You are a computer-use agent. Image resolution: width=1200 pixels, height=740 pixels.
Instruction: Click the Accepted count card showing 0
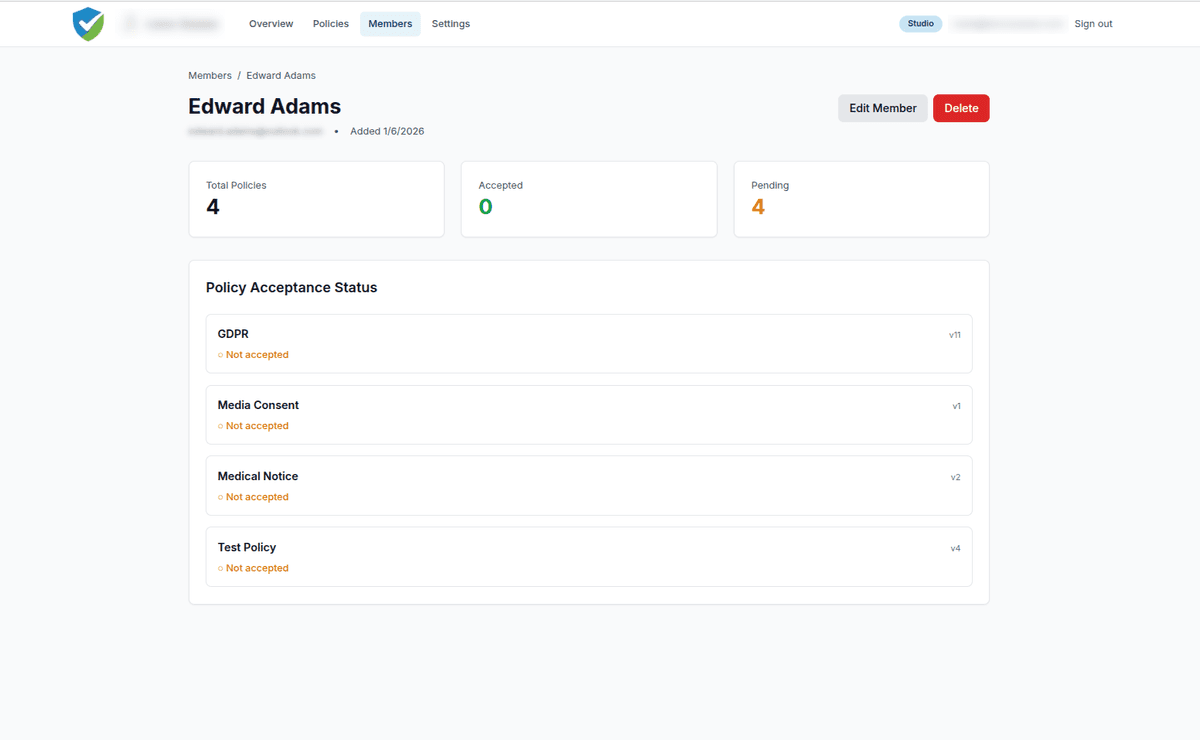(588, 198)
